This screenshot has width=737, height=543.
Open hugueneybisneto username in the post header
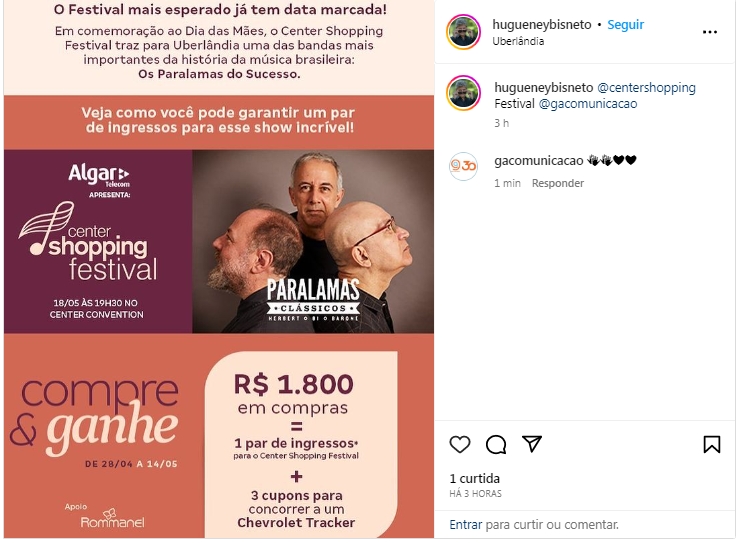point(541,24)
